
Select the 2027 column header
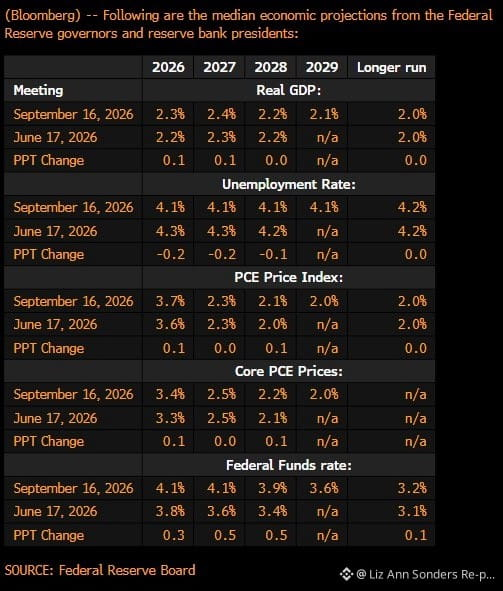219,67
